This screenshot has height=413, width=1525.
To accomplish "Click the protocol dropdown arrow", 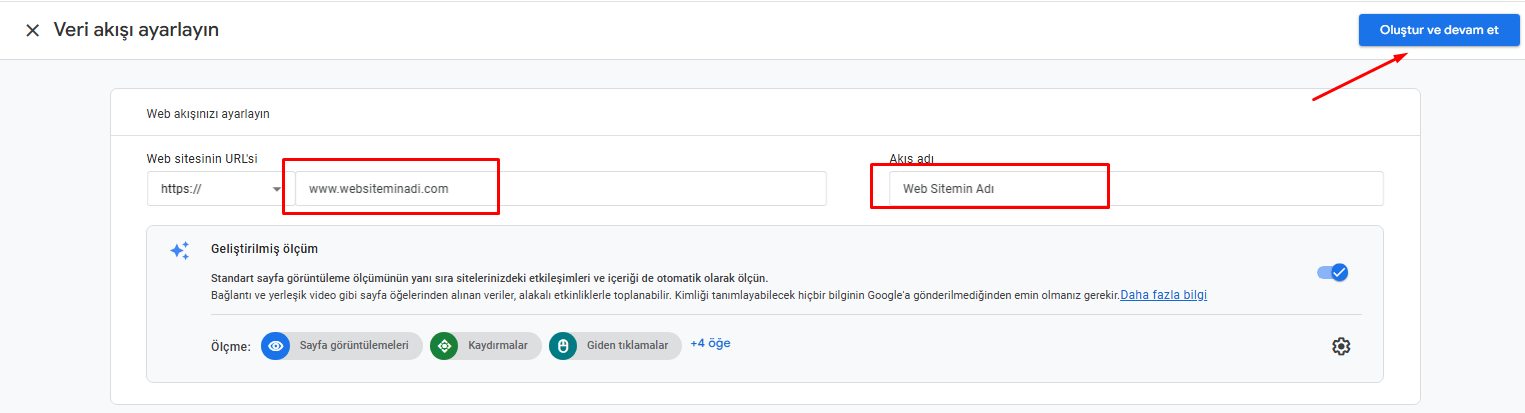I will tap(276, 189).
